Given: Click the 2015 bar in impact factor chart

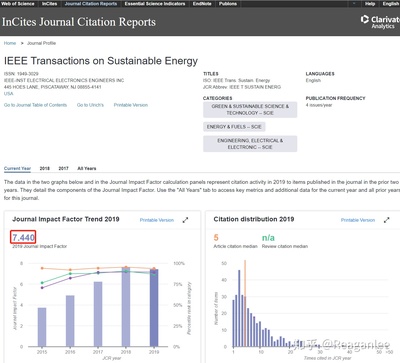Looking at the screenshot, I should click(42, 327).
